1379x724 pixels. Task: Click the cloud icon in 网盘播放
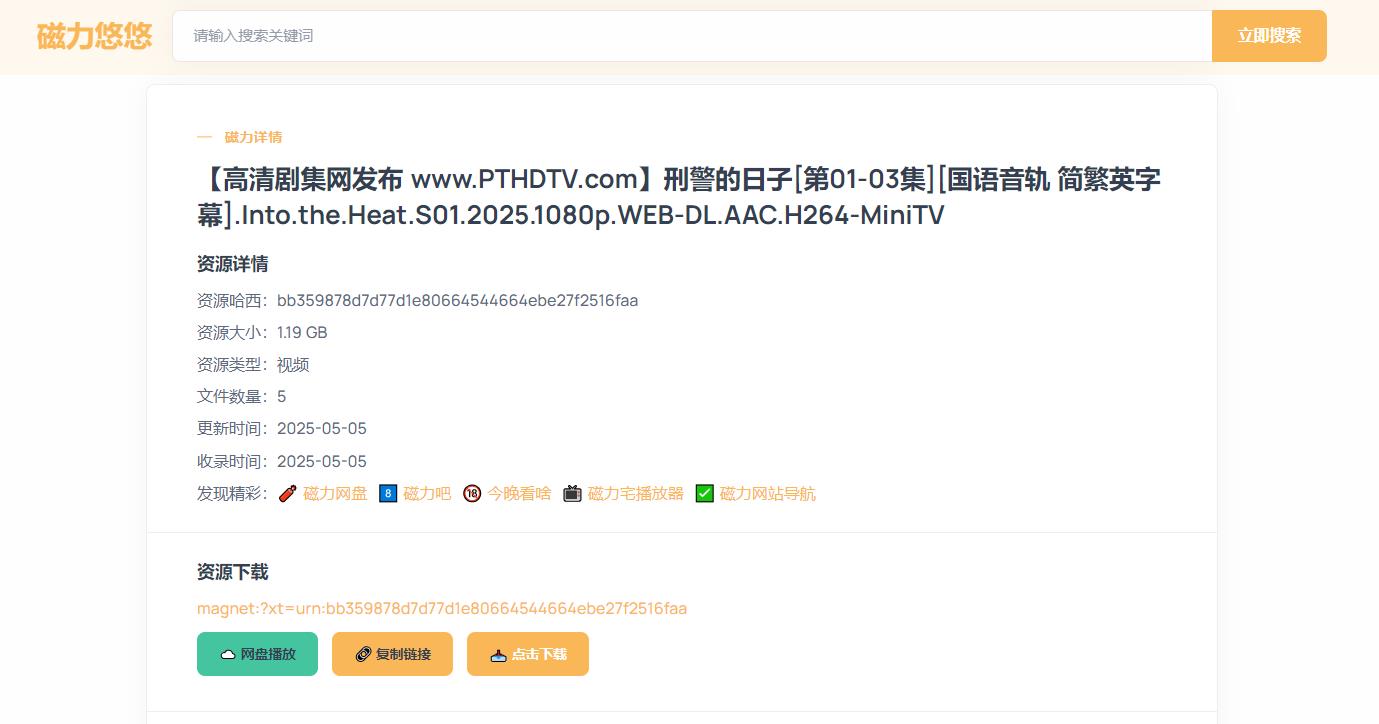[228, 655]
